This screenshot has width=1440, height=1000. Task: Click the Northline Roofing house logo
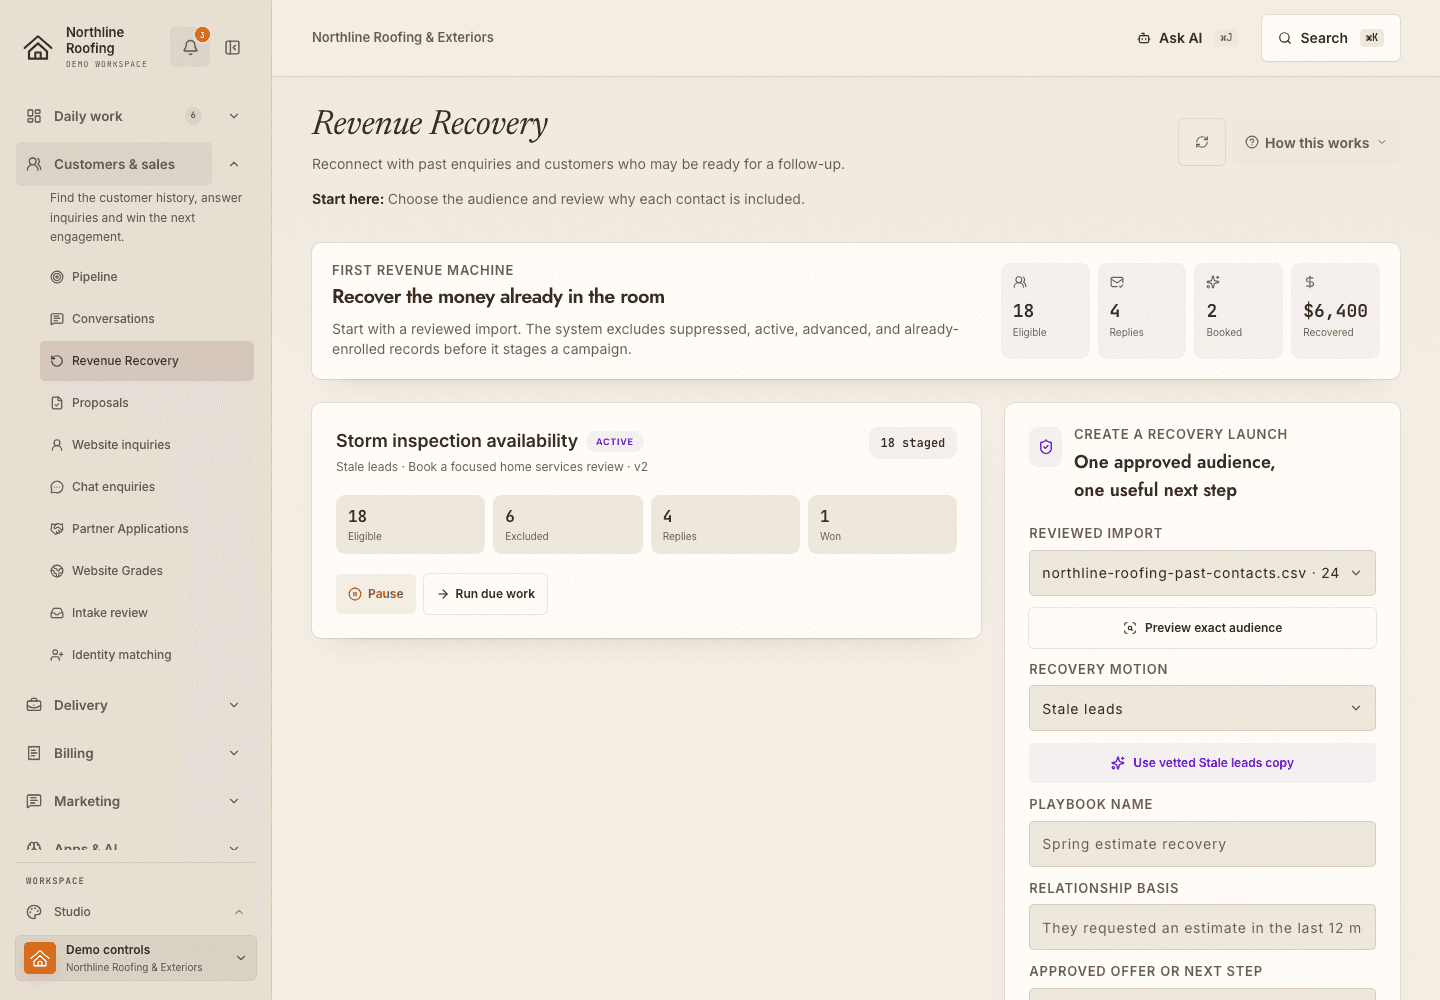[38, 47]
